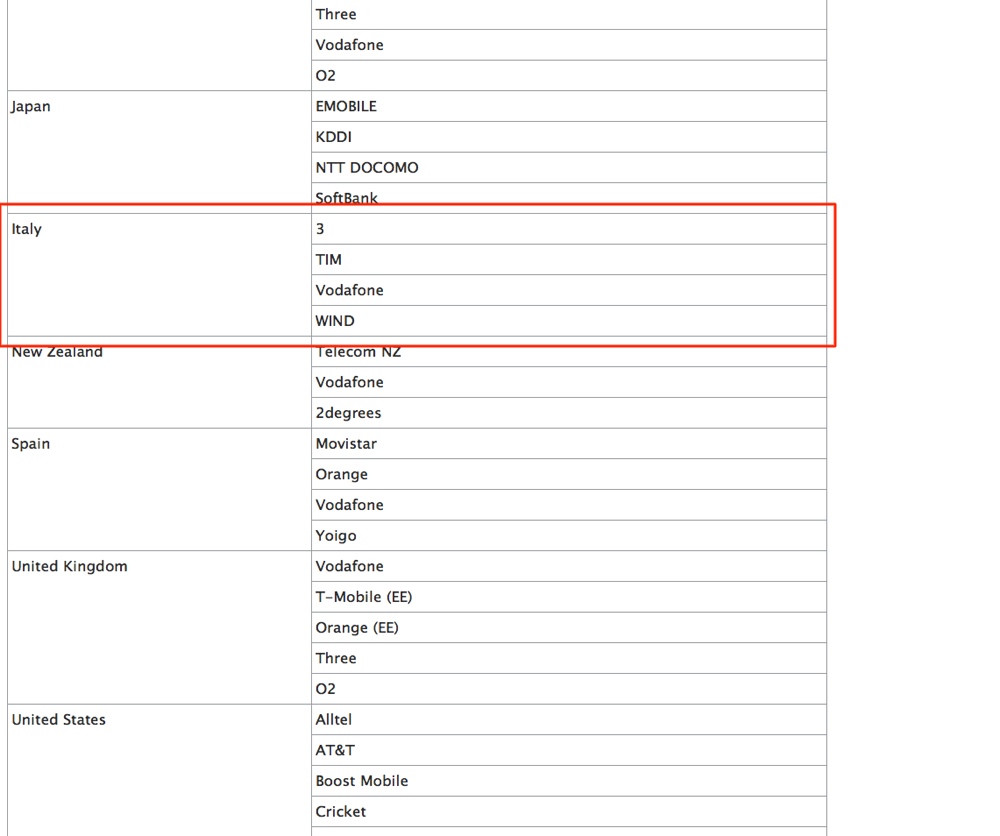Click the New Zealand country cell
Image resolution: width=1000 pixels, height=836 pixels.
coord(57,352)
